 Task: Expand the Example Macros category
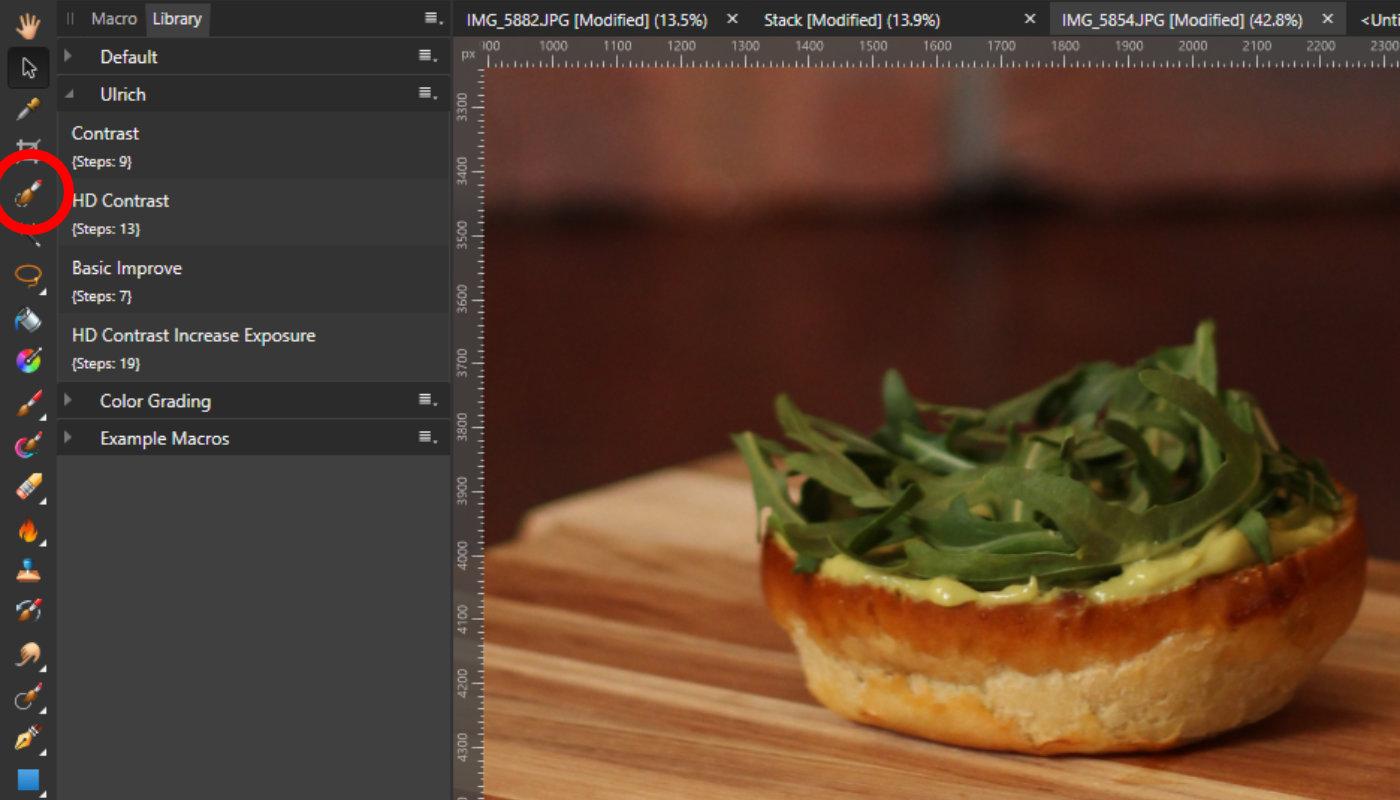(x=68, y=437)
